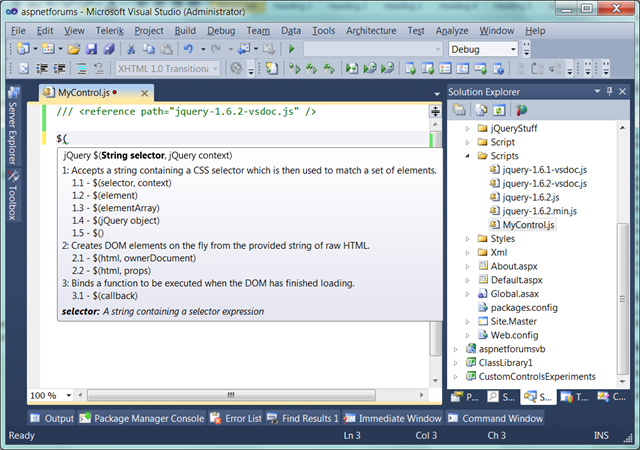640x450 pixels.
Task: Click the Undo arrow icon
Action: pos(189,49)
